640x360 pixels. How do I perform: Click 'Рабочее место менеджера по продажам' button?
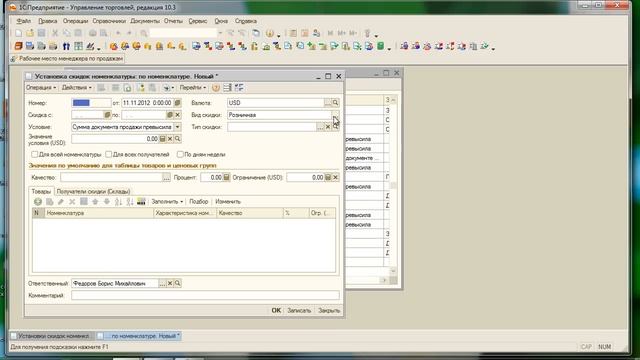(67, 59)
